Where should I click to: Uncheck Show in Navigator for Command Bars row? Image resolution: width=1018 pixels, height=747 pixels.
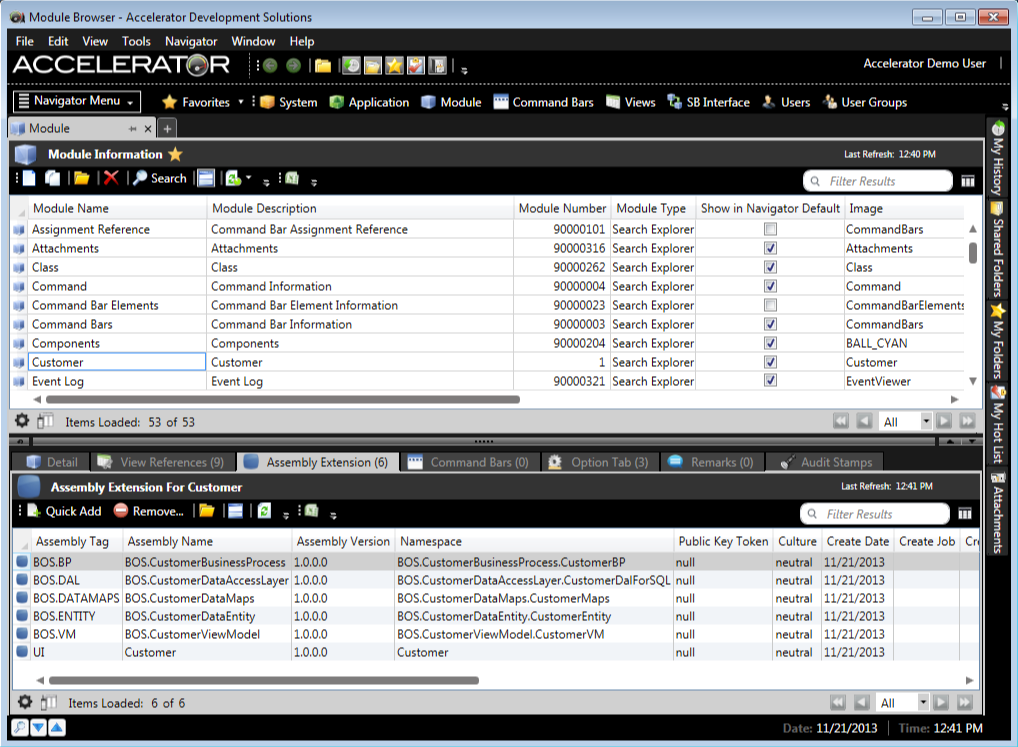coord(770,324)
